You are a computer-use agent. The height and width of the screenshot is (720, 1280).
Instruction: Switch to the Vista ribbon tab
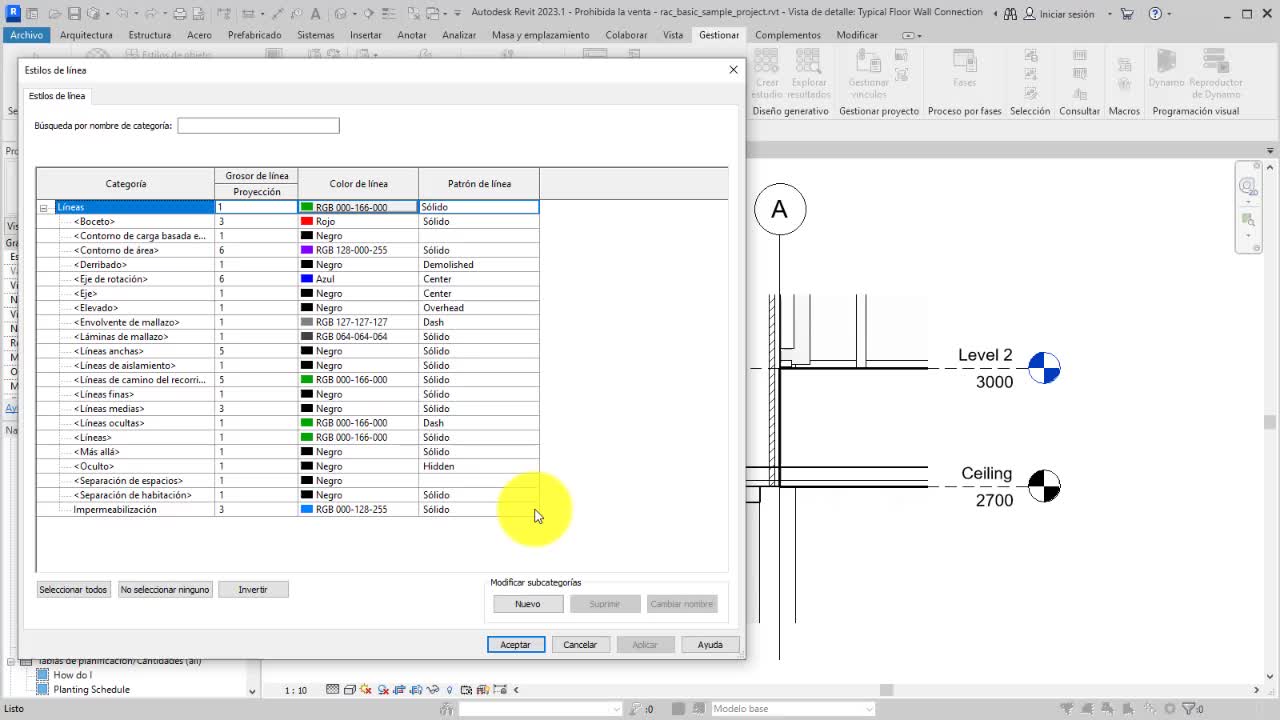(x=673, y=35)
